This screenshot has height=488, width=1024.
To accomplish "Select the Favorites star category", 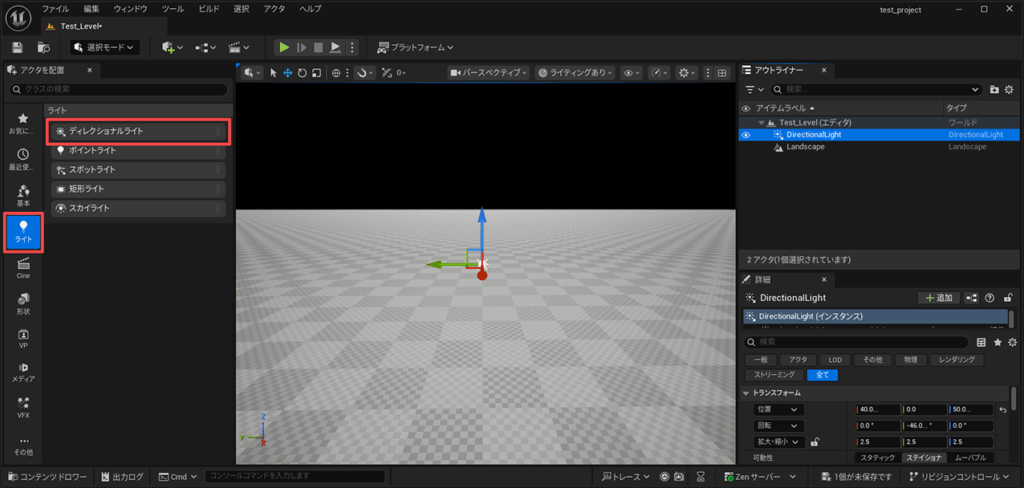I will (23, 123).
